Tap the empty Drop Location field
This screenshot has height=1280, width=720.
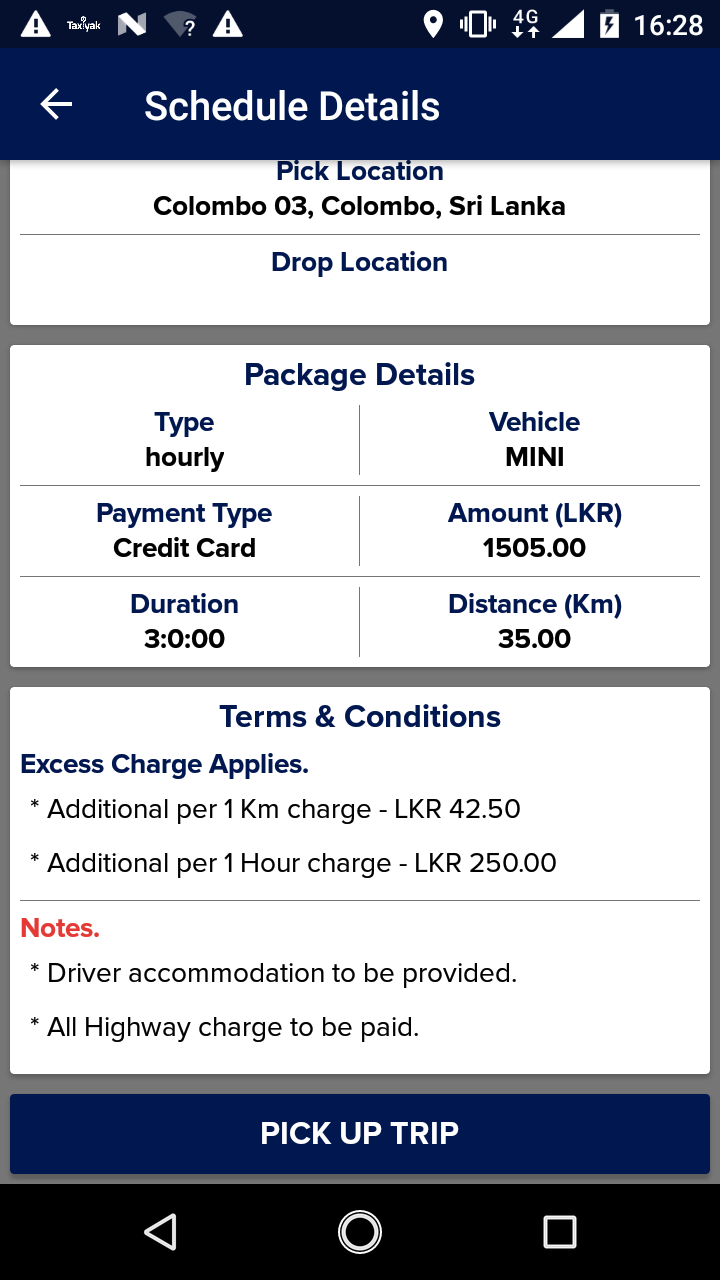tap(359, 297)
